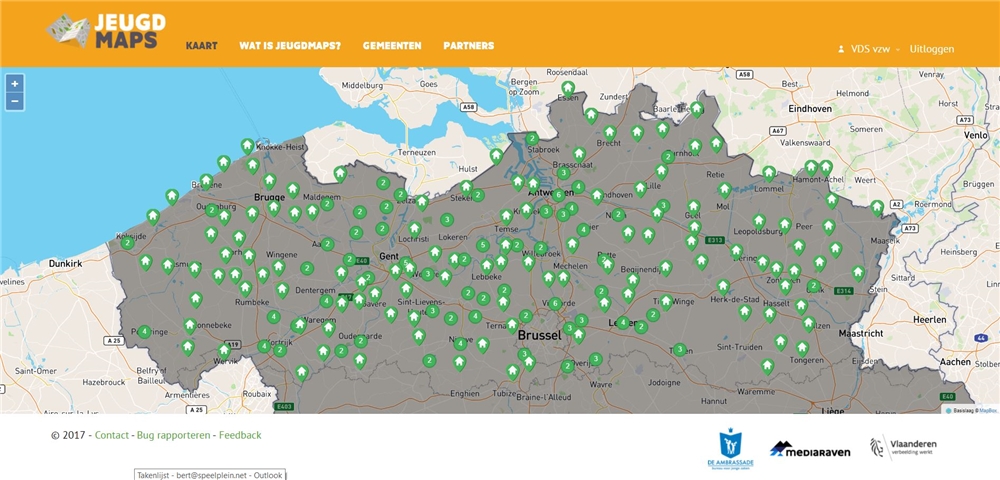Click the De Ambrassade partner logo

(730, 449)
